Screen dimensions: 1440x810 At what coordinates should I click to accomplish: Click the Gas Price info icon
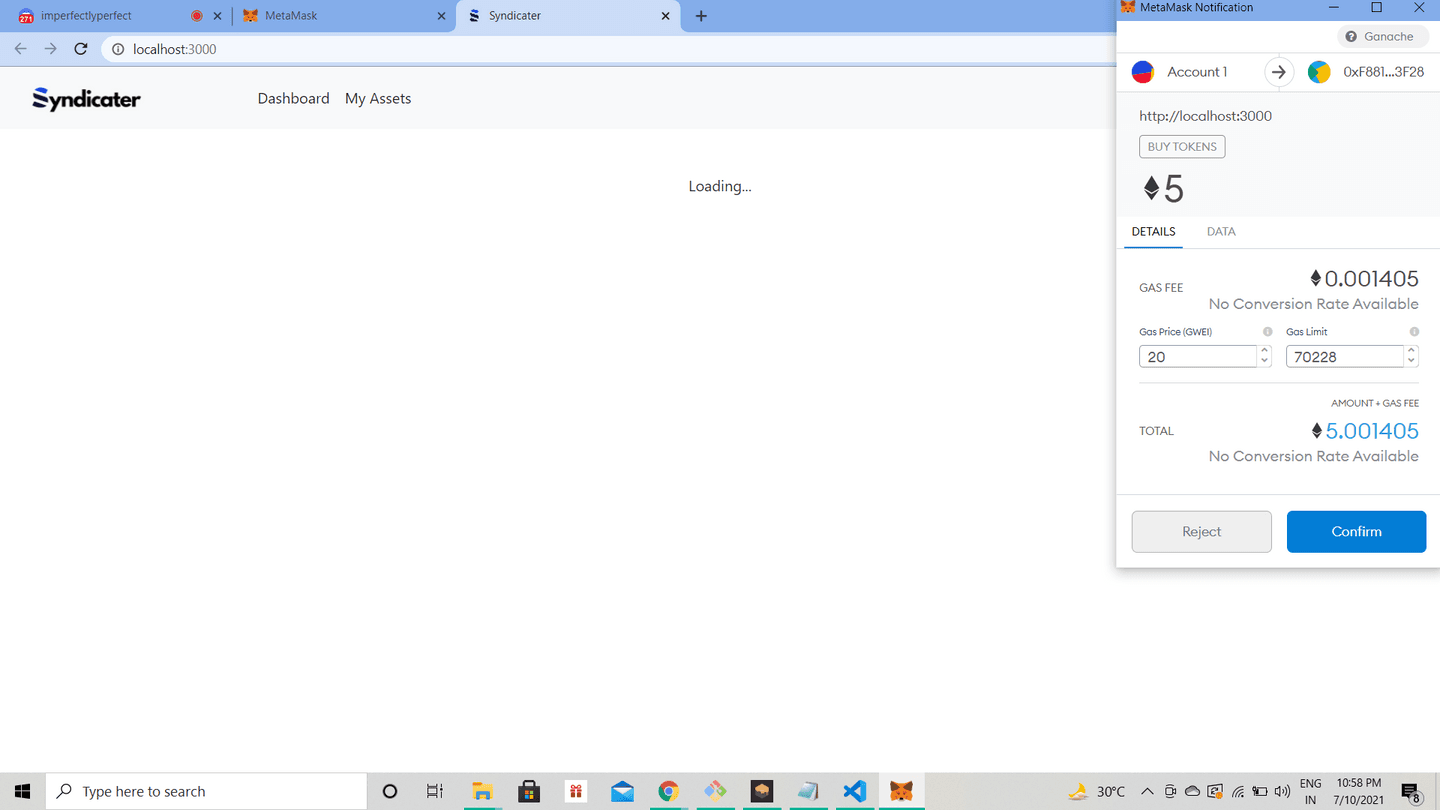tap(1267, 331)
